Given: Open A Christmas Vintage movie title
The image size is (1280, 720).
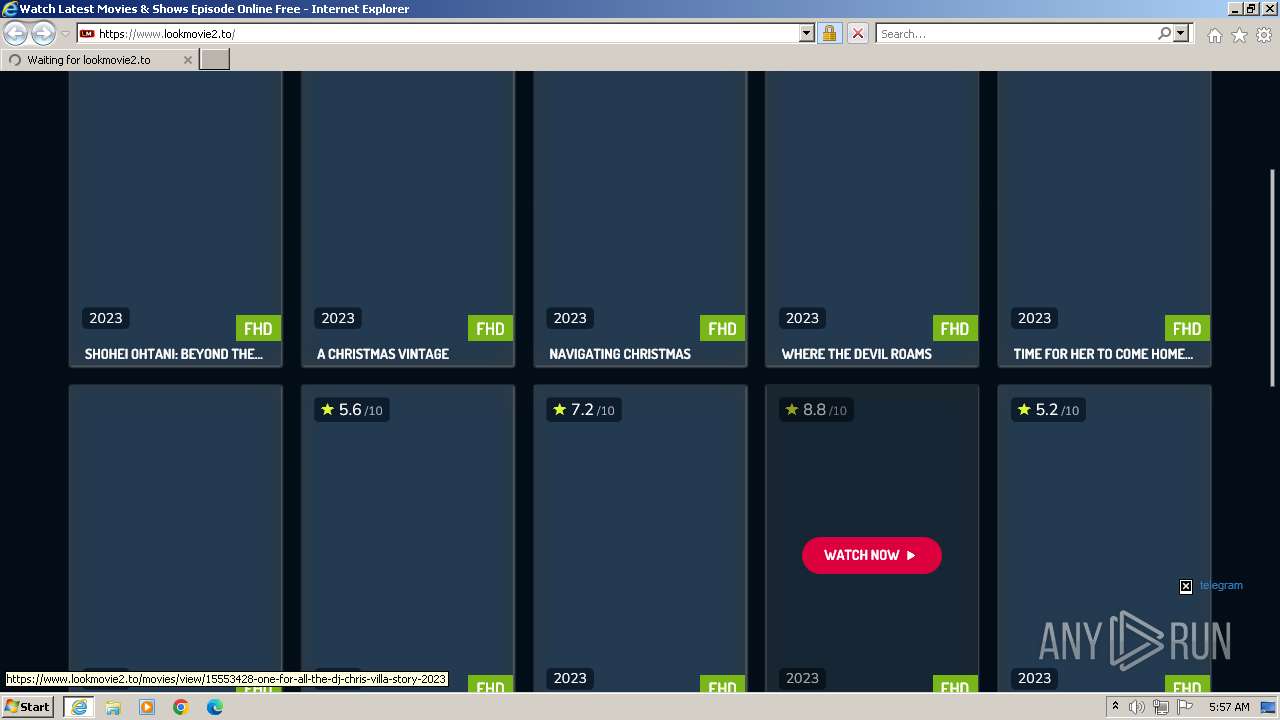Looking at the screenshot, I should click(383, 354).
